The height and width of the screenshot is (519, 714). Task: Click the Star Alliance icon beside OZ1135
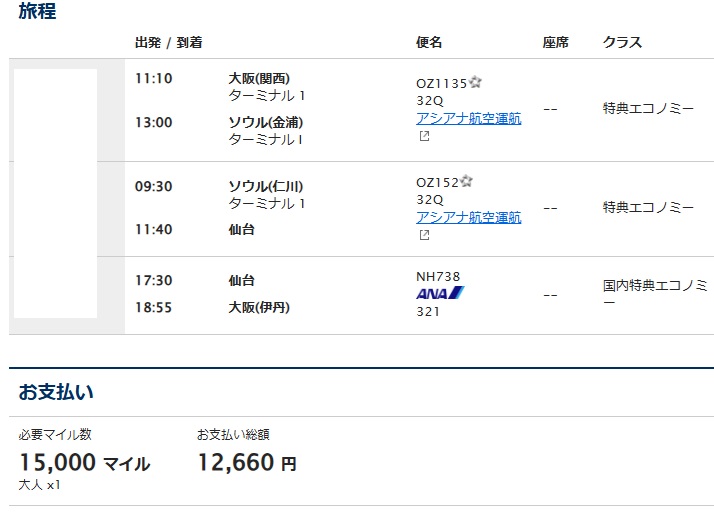tap(475, 82)
